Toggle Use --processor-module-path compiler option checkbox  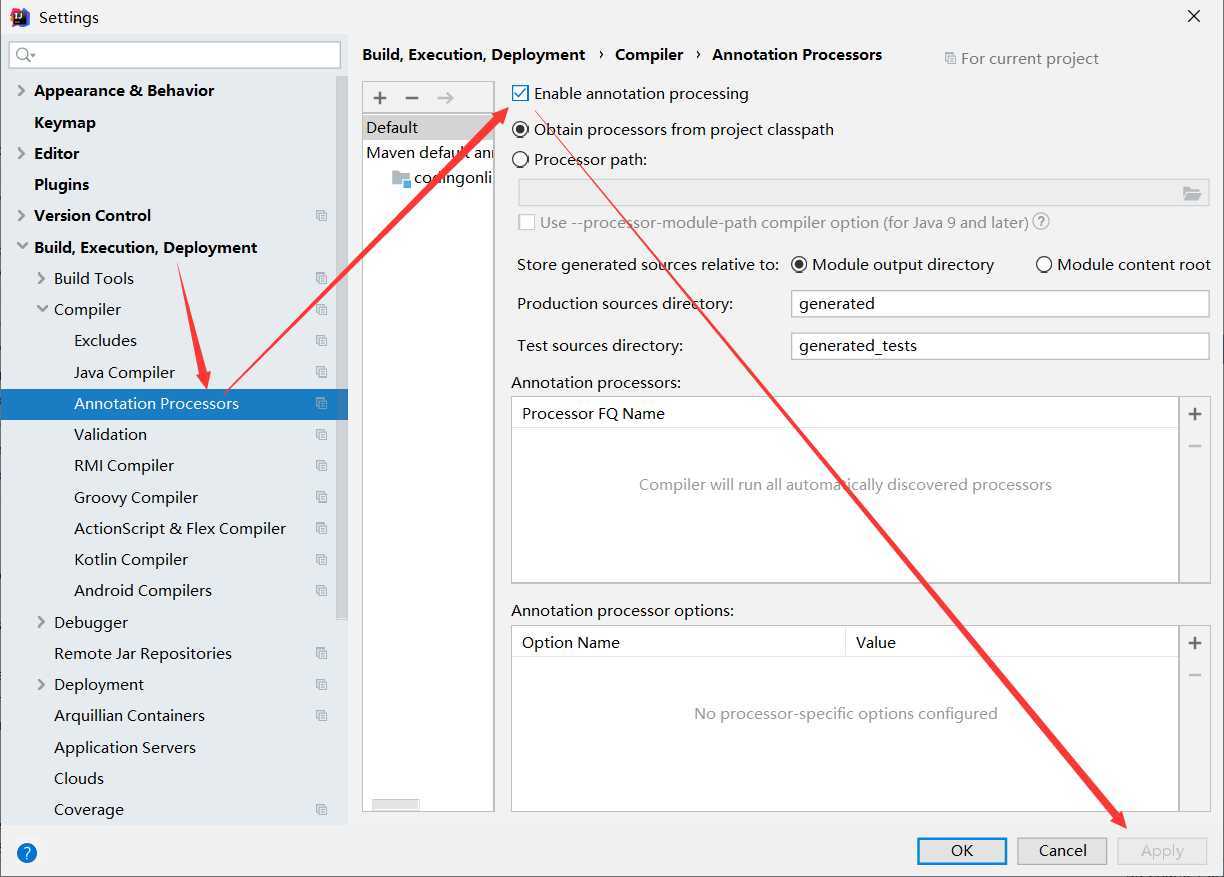(526, 222)
